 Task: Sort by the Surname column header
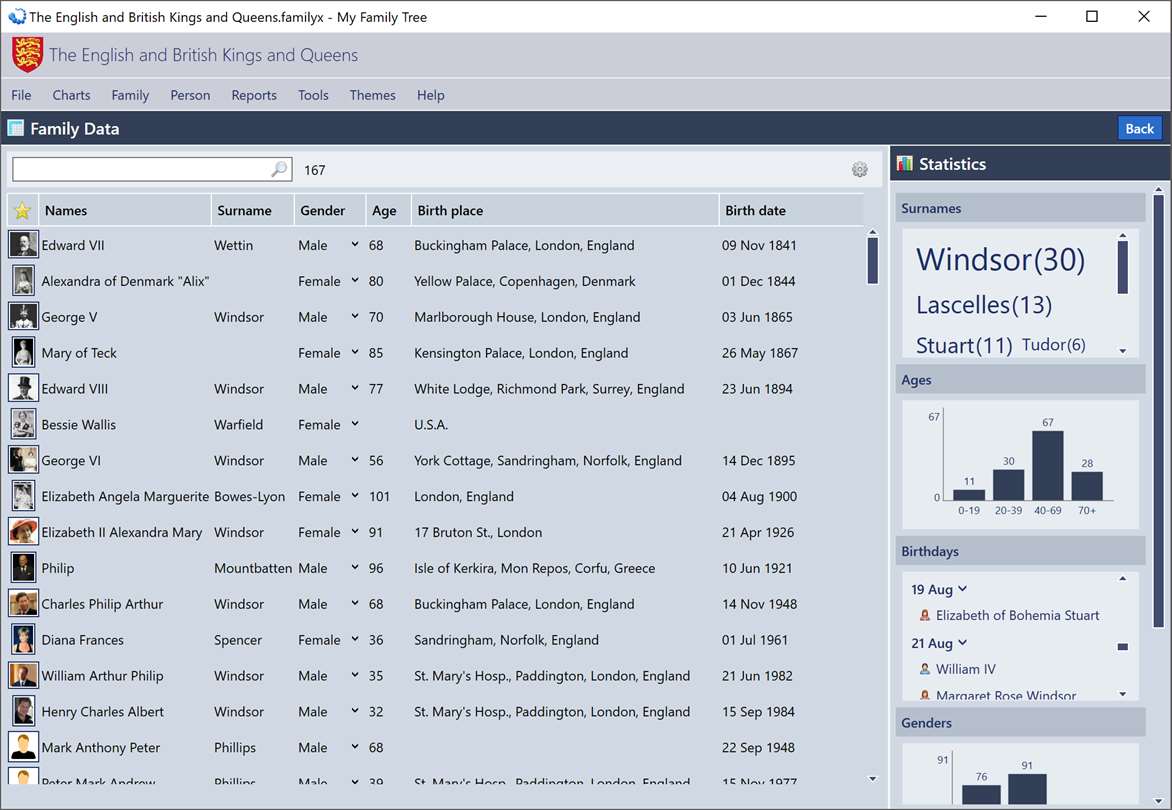[253, 211]
